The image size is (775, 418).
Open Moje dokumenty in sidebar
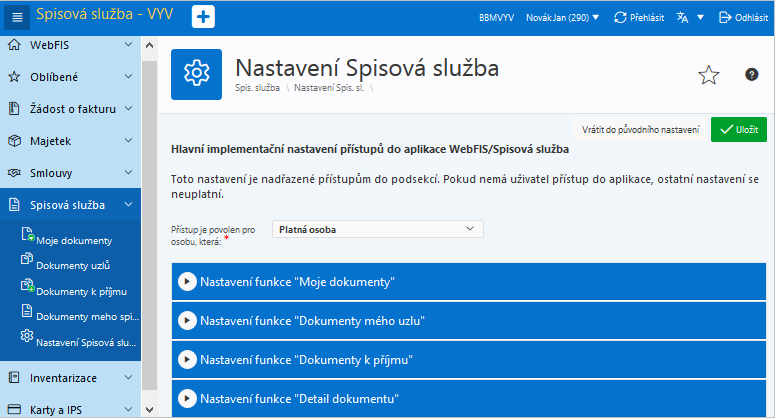point(73,240)
